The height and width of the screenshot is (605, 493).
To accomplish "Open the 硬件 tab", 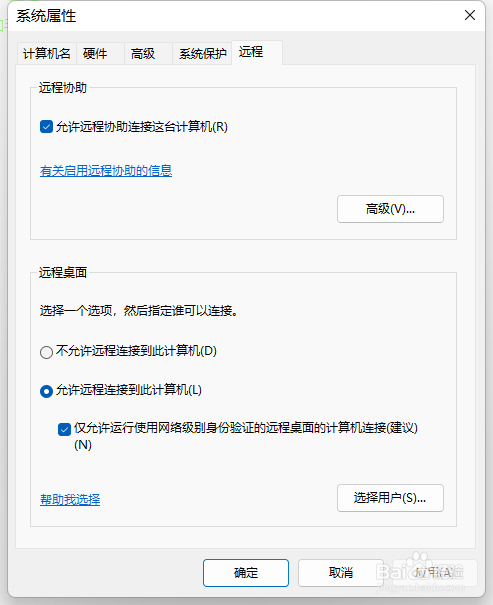I will coord(95,53).
